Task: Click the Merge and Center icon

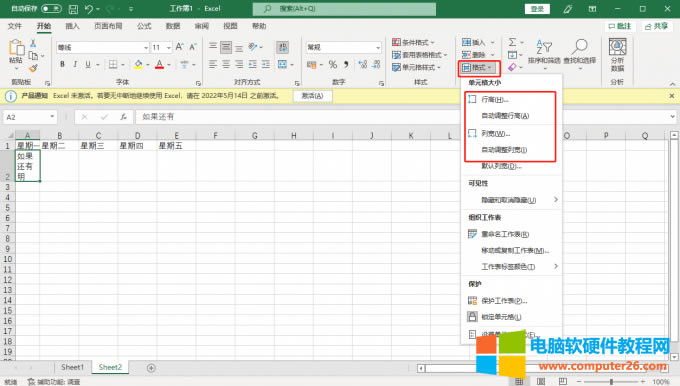Action: coord(282,65)
